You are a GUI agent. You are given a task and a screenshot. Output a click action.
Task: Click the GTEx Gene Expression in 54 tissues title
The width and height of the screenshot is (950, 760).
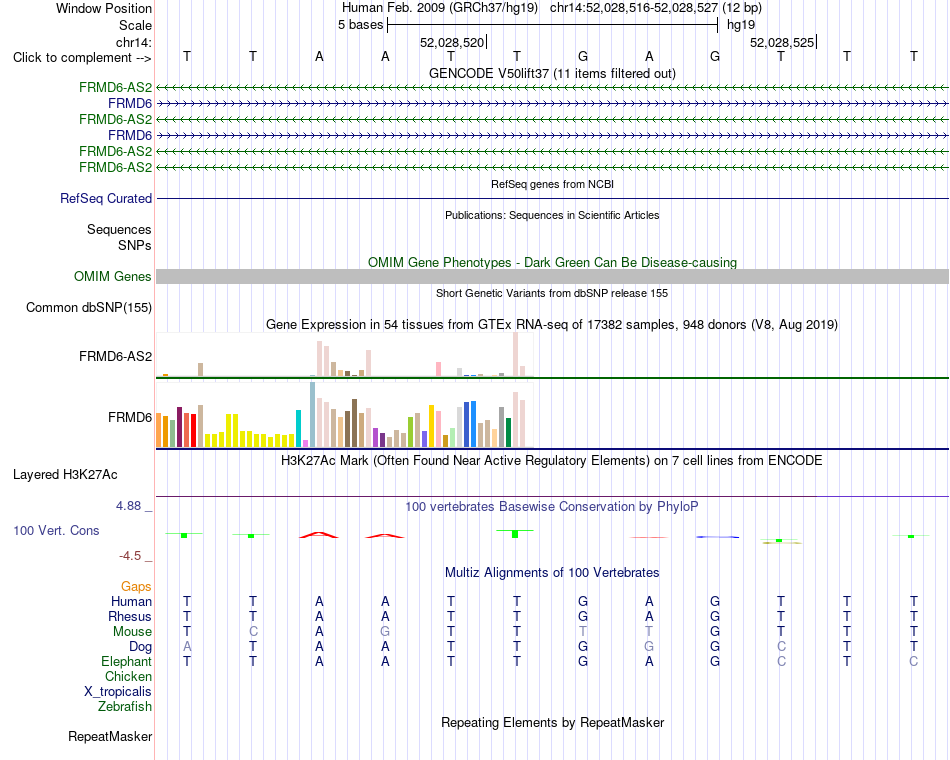point(552,325)
